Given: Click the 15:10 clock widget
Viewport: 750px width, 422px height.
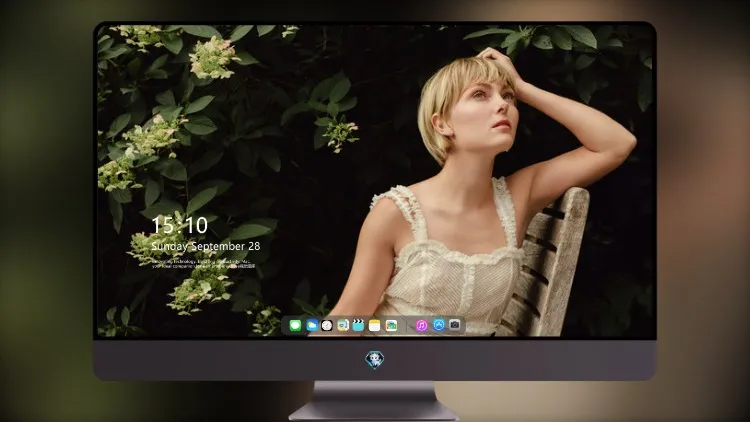Looking at the screenshot, I should point(179,225).
